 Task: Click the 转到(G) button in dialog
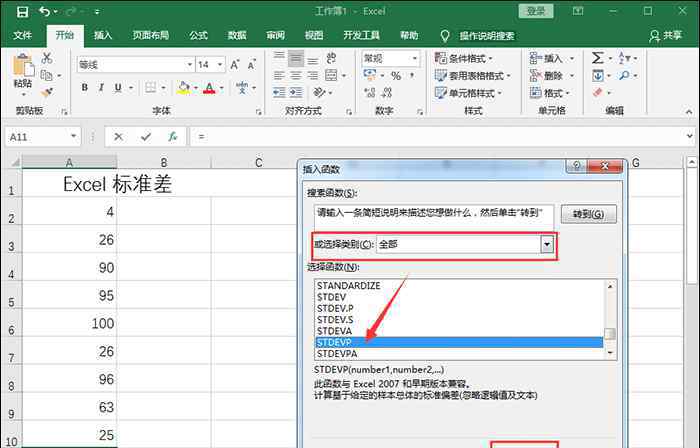click(588, 214)
